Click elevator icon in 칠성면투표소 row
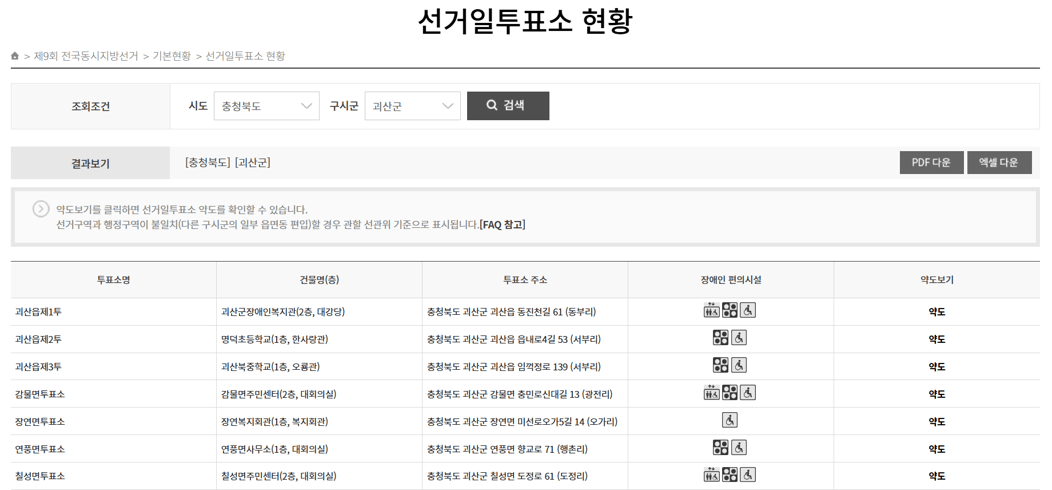Image resolution: width=1052 pixels, height=490 pixels. point(711,475)
